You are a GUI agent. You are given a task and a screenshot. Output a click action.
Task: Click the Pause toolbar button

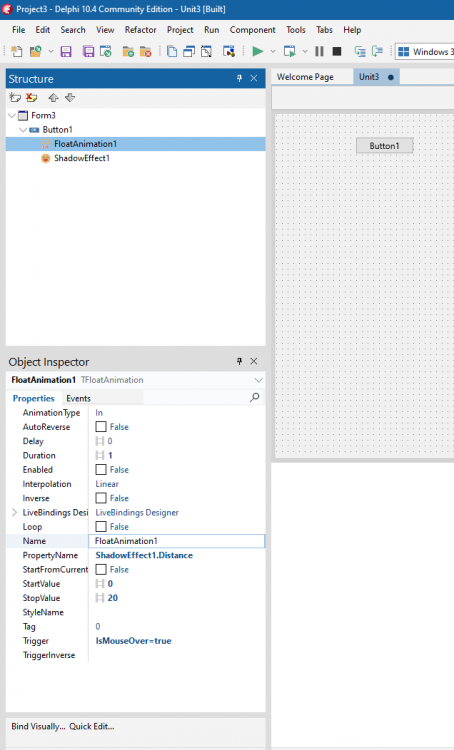[319, 51]
